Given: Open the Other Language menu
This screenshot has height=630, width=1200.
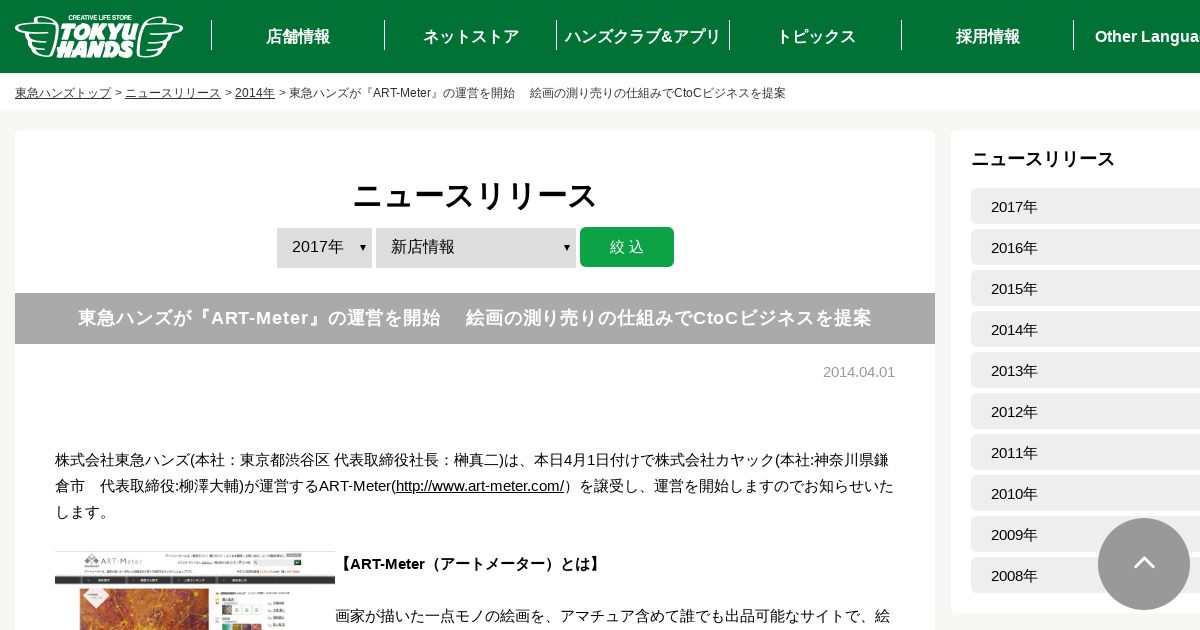Looking at the screenshot, I should [1147, 36].
